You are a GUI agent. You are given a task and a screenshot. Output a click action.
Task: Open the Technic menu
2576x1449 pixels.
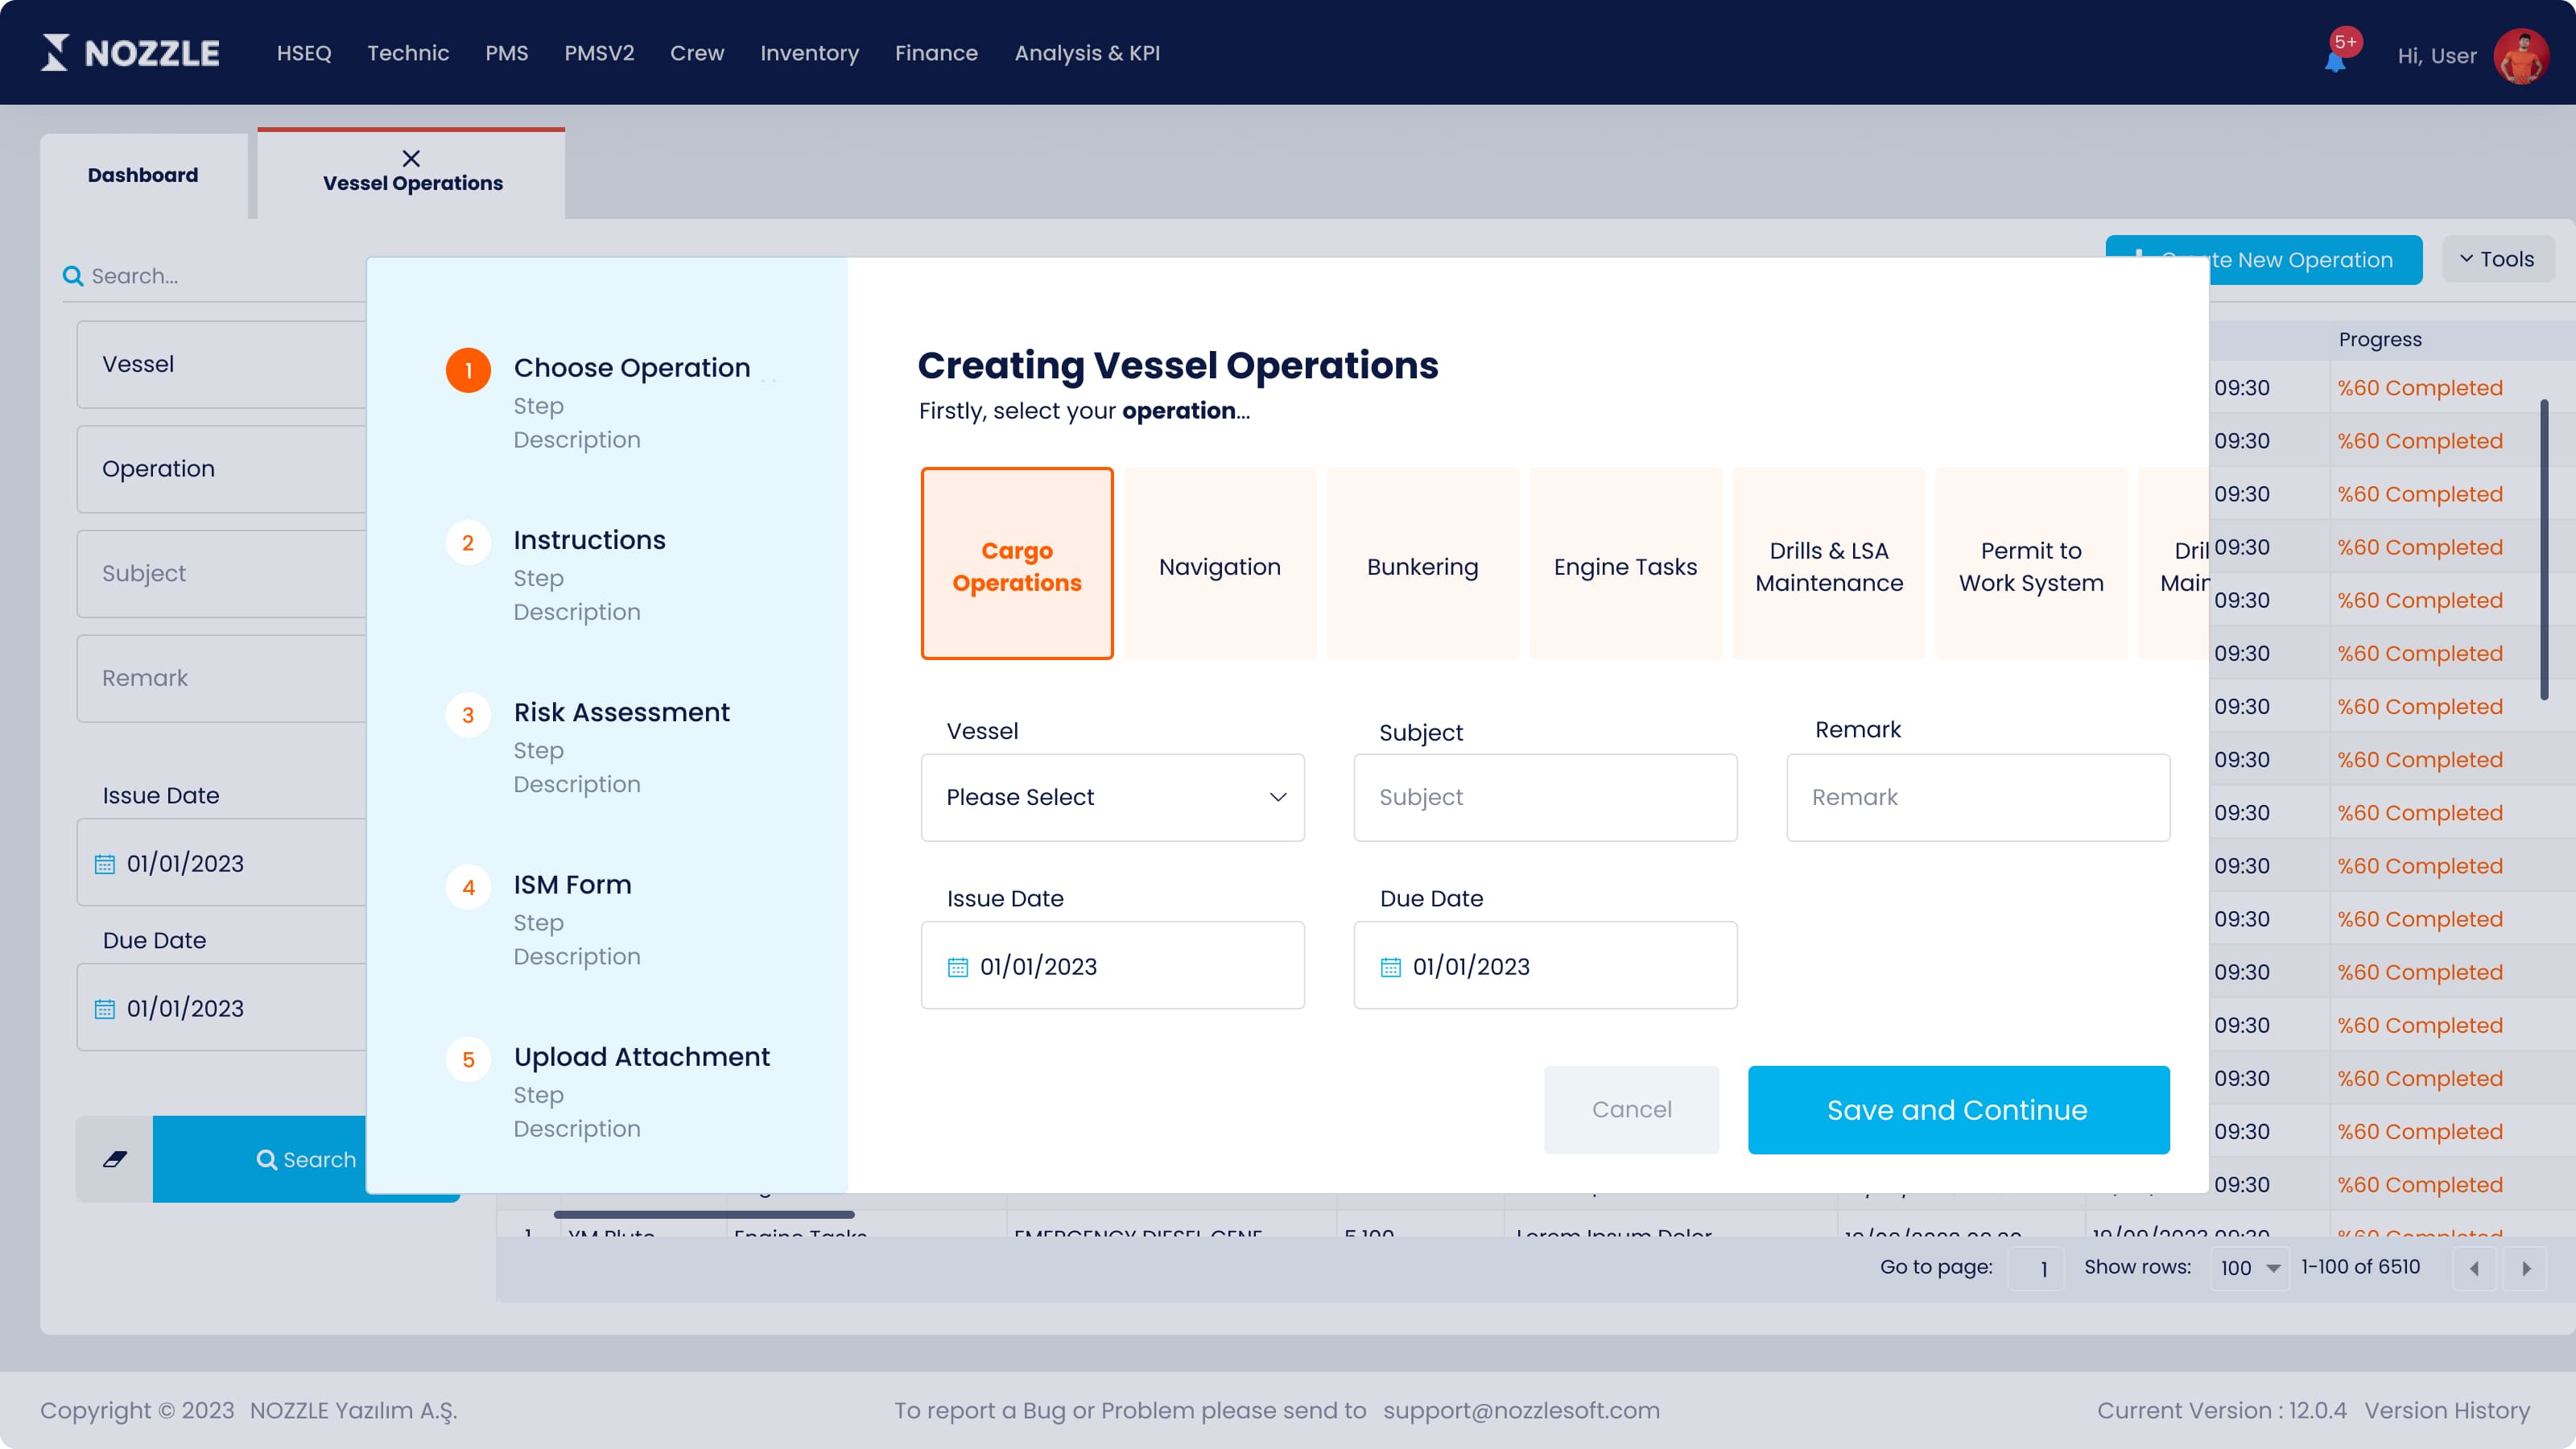(408, 53)
